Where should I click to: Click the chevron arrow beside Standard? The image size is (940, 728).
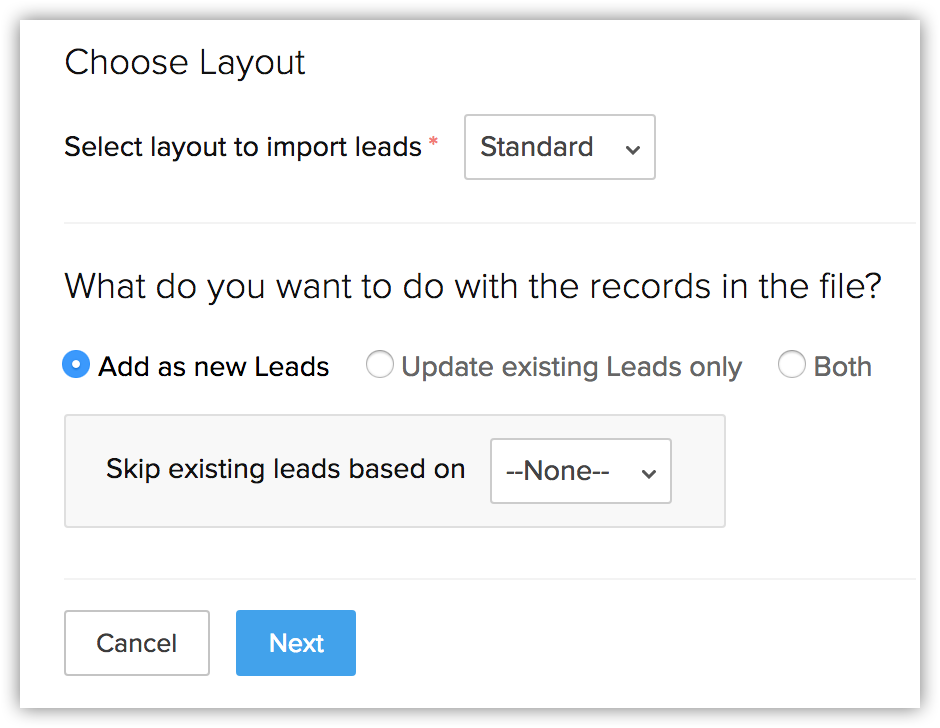(x=632, y=149)
